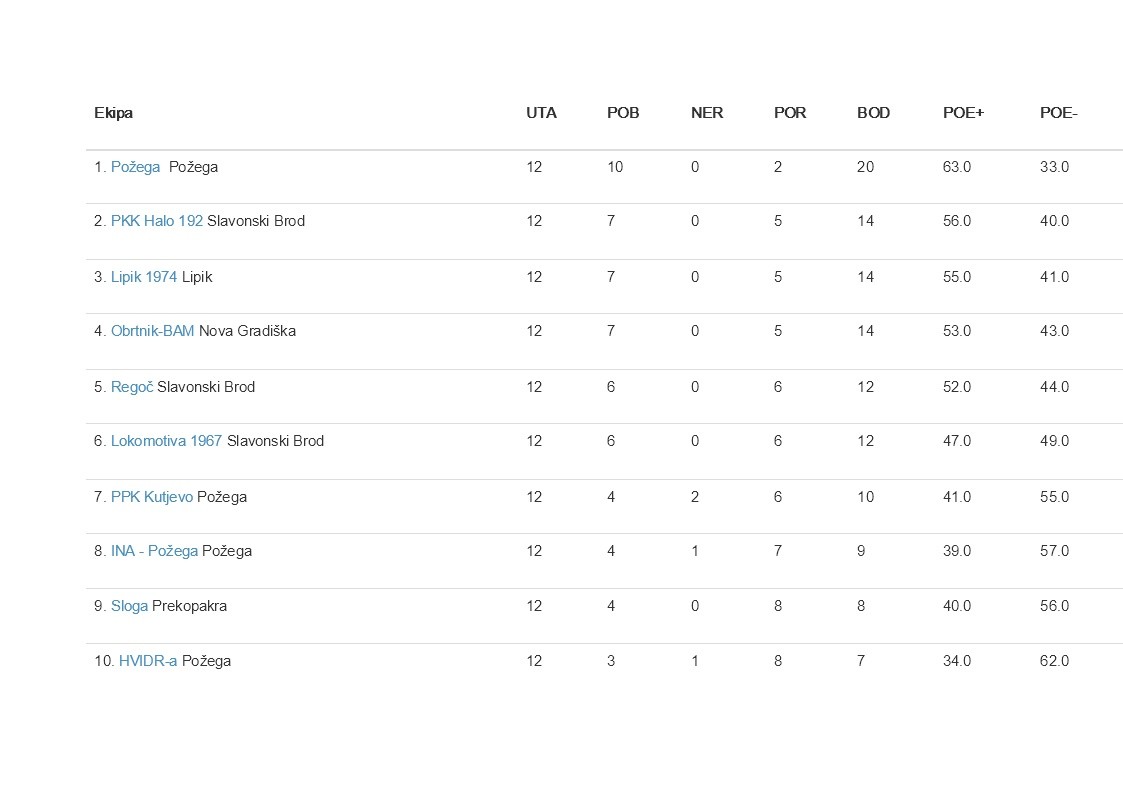This screenshot has width=1123, height=794.
Task: Open the Obrtnik-BAM team page
Action: 152,331
